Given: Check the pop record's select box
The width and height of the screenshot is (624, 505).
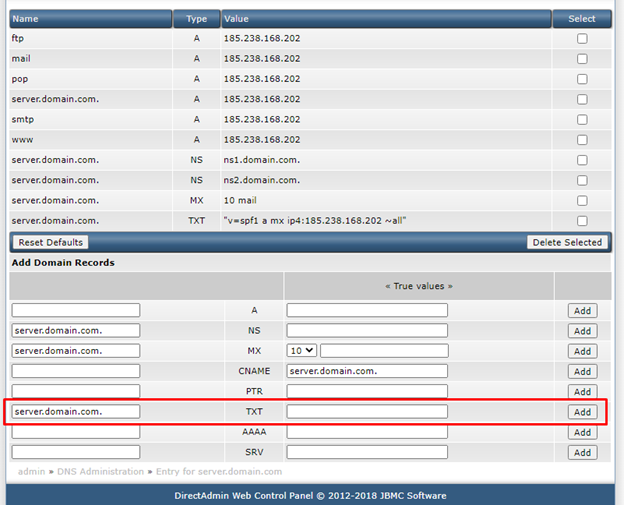Looking at the screenshot, I should coord(582,79).
